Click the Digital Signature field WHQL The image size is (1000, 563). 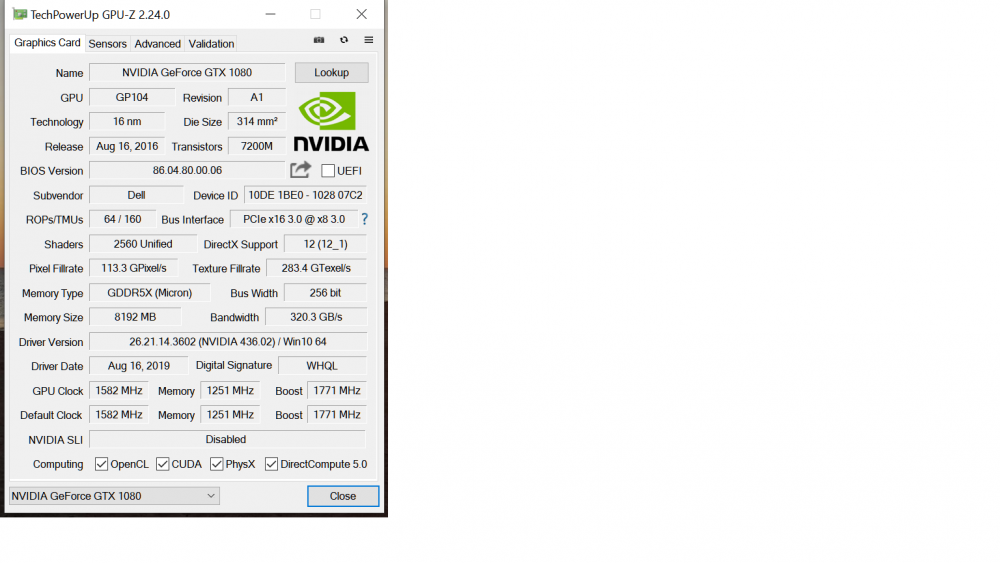323,366
